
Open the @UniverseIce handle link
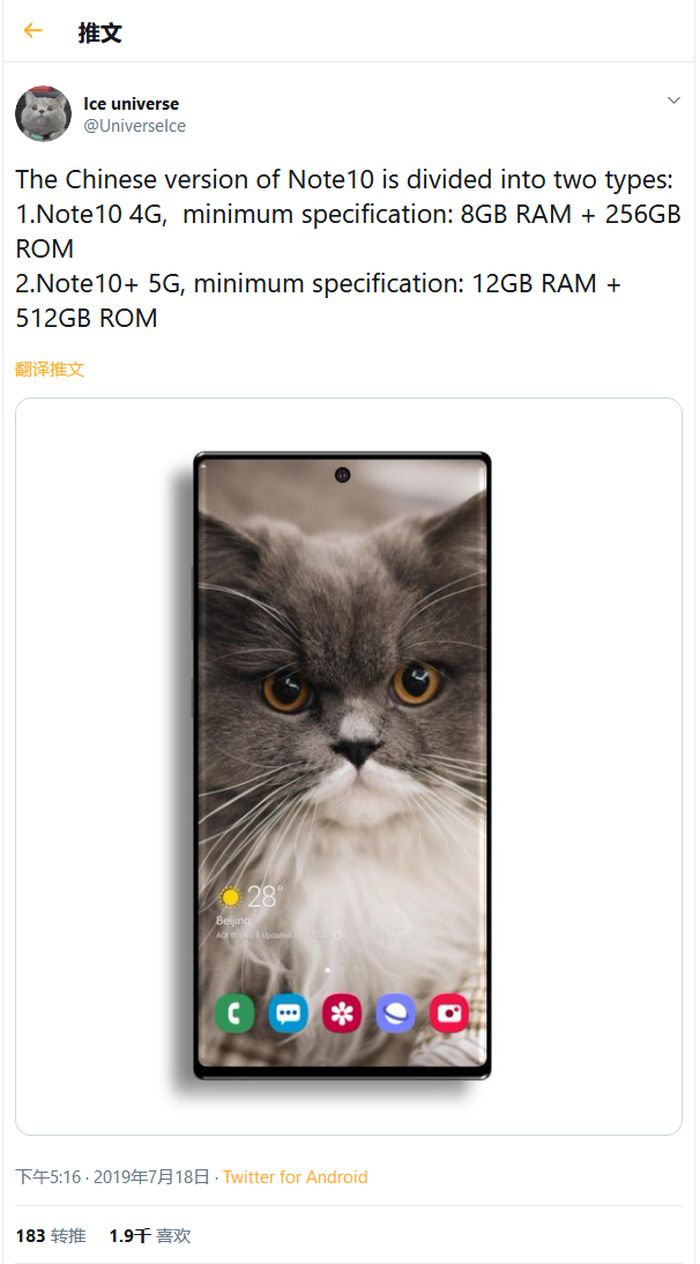coord(134,126)
